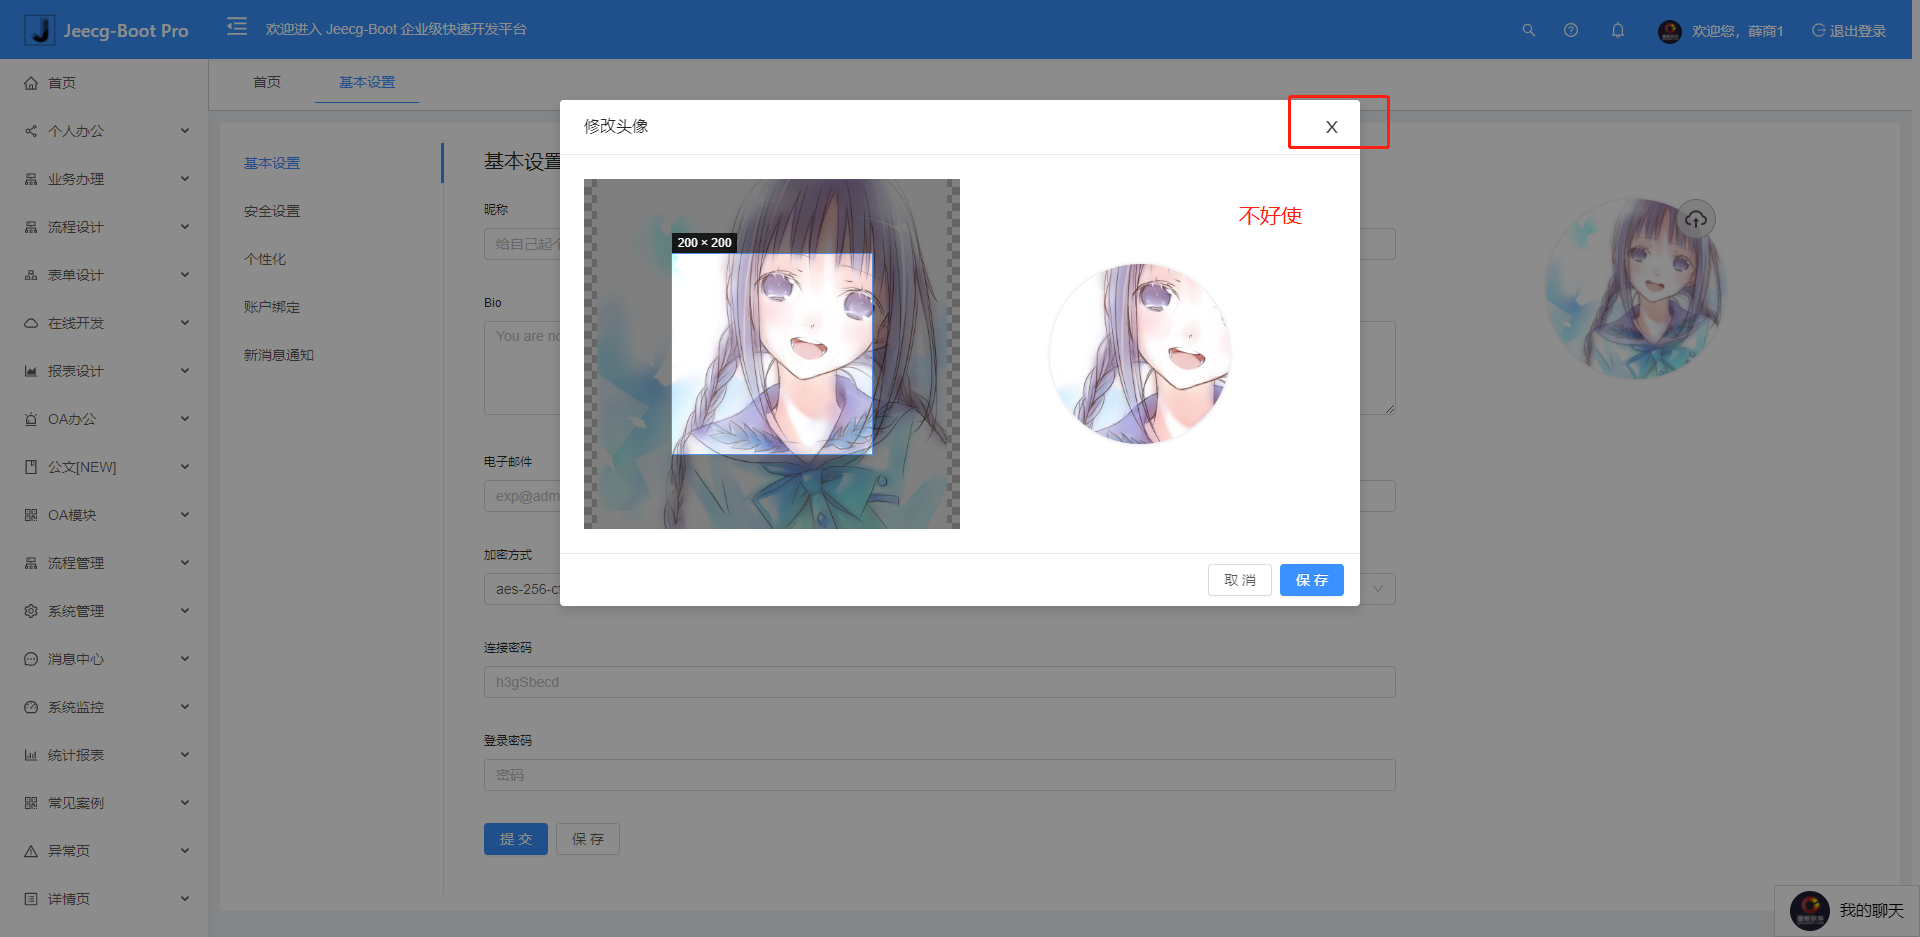The image size is (1920, 937).
Task: Expand the 系统管理 menu chevron
Action: 185,611
